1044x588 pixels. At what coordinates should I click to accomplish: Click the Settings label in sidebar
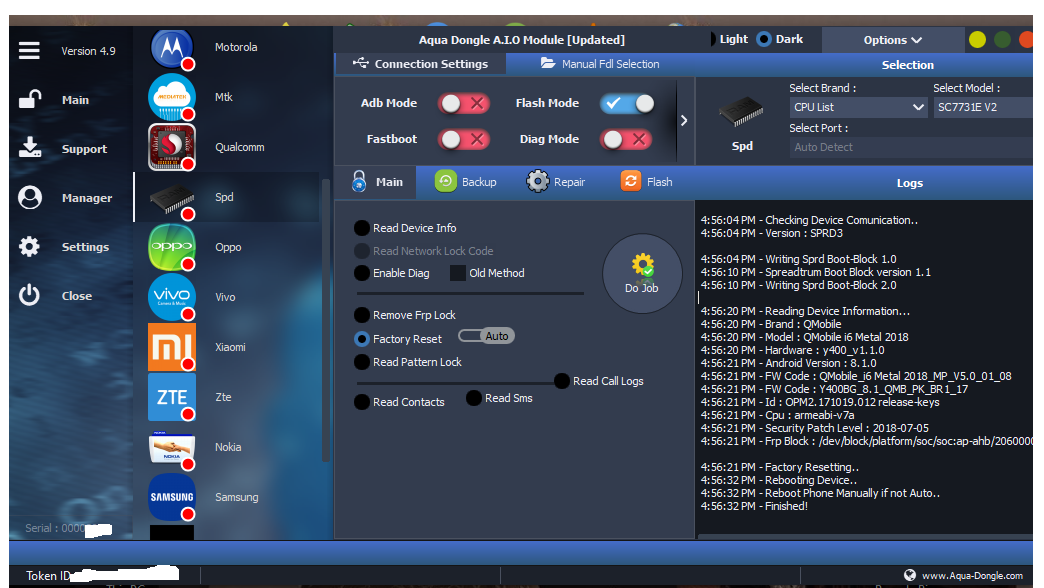point(85,247)
